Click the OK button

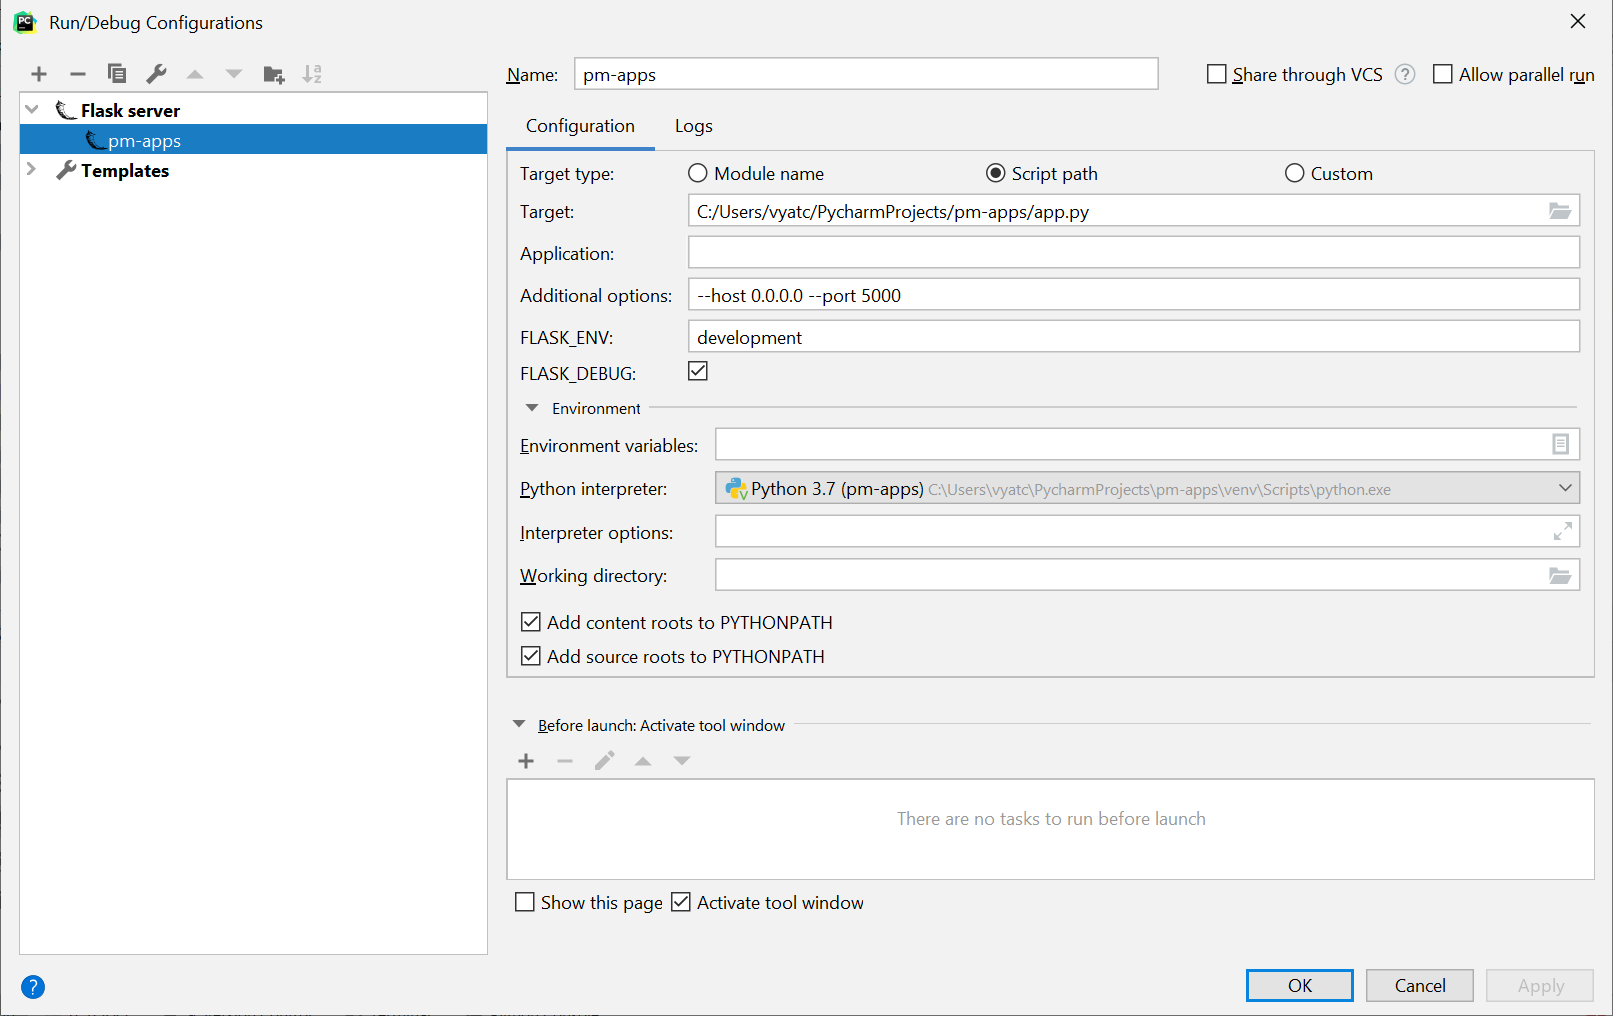coord(1299,985)
